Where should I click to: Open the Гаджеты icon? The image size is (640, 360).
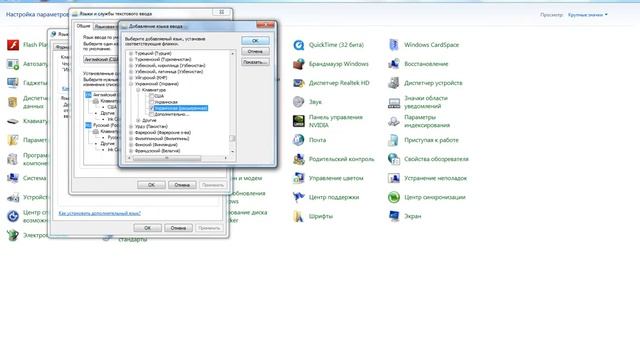pos(13,83)
